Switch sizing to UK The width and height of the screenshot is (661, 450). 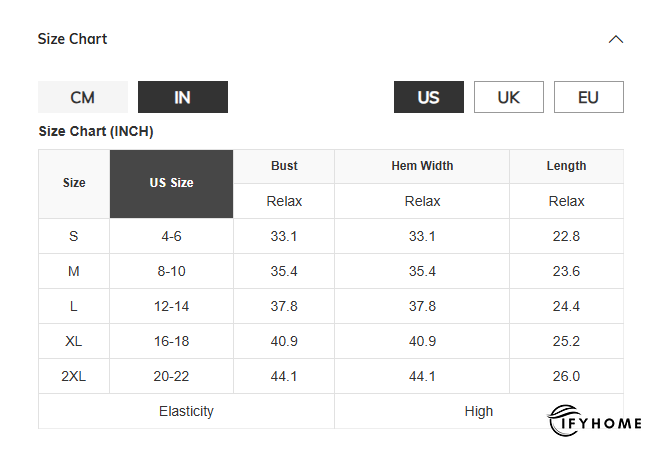(x=508, y=97)
